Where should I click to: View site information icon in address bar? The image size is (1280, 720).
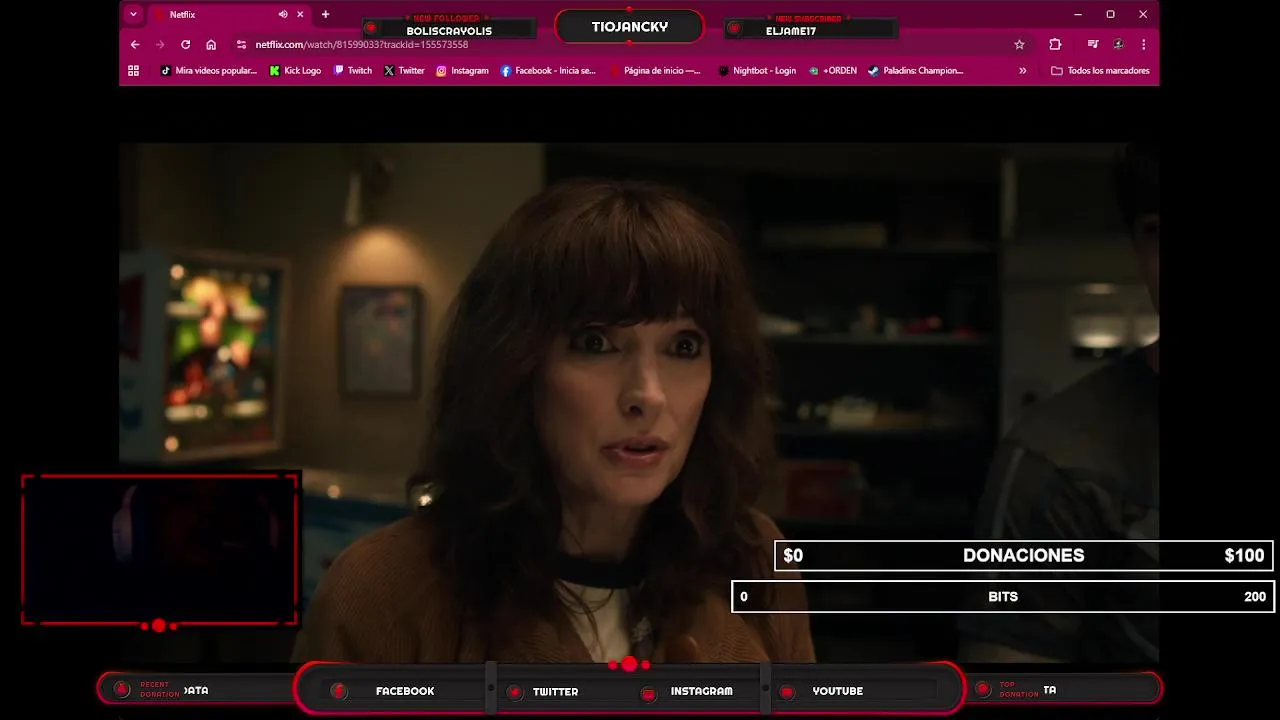pos(241,45)
